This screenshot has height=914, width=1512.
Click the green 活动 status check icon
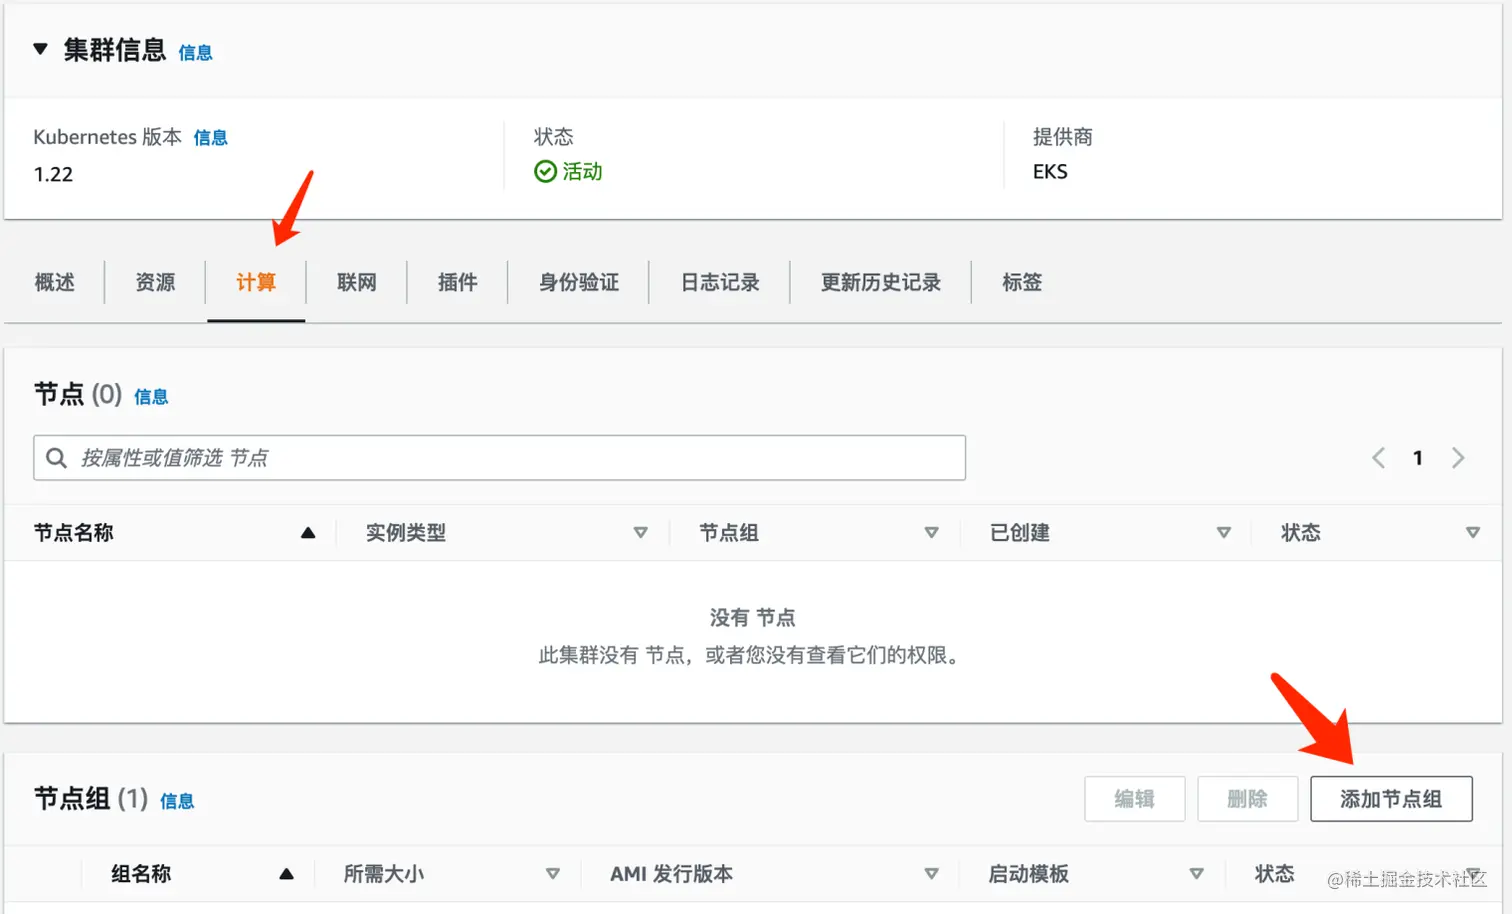pos(545,171)
